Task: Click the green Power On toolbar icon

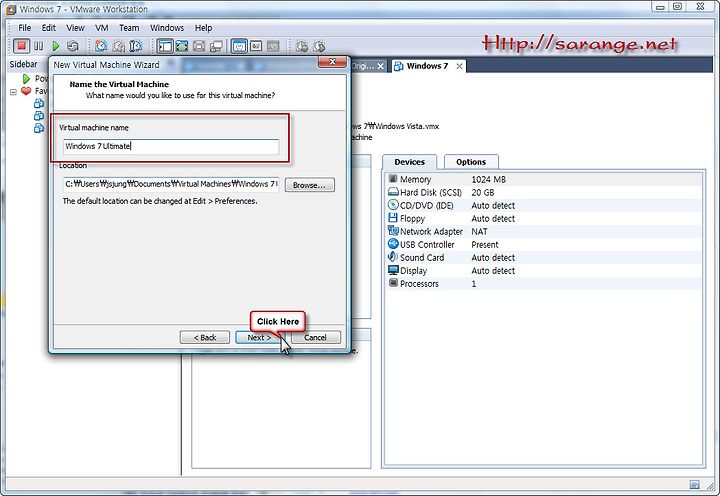Action: click(x=56, y=46)
